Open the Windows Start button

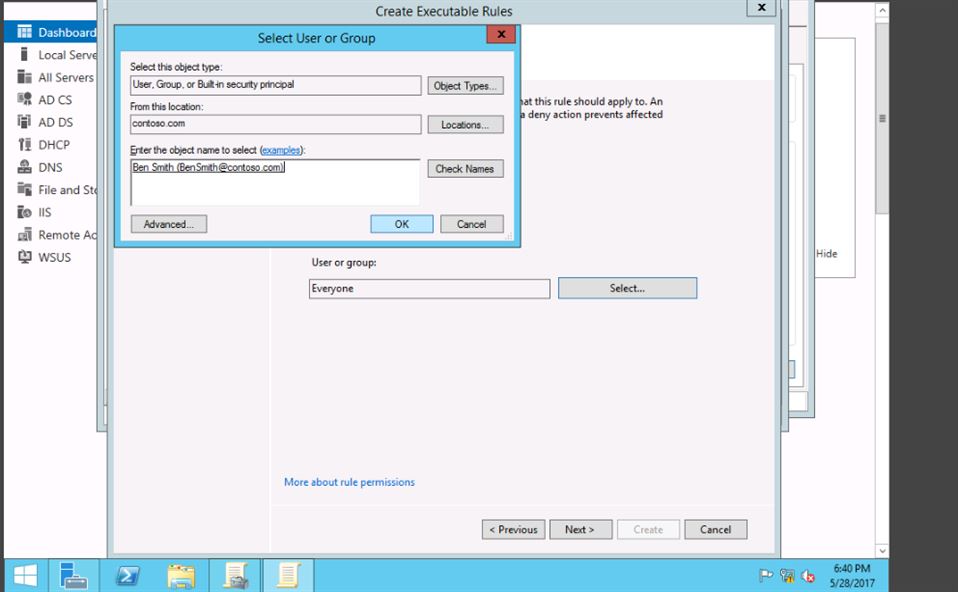click(x=25, y=576)
